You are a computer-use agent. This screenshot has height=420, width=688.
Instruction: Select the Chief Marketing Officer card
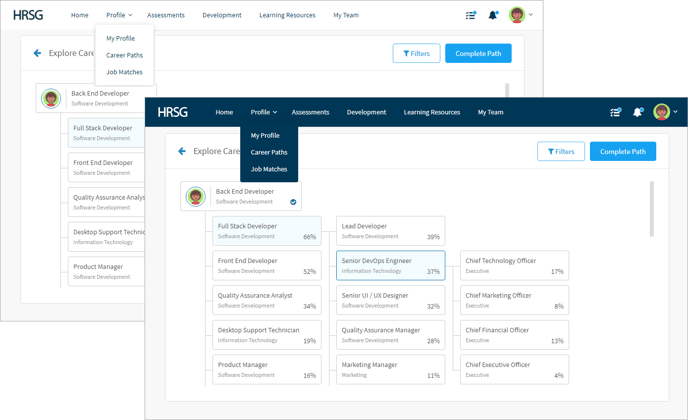click(x=514, y=300)
